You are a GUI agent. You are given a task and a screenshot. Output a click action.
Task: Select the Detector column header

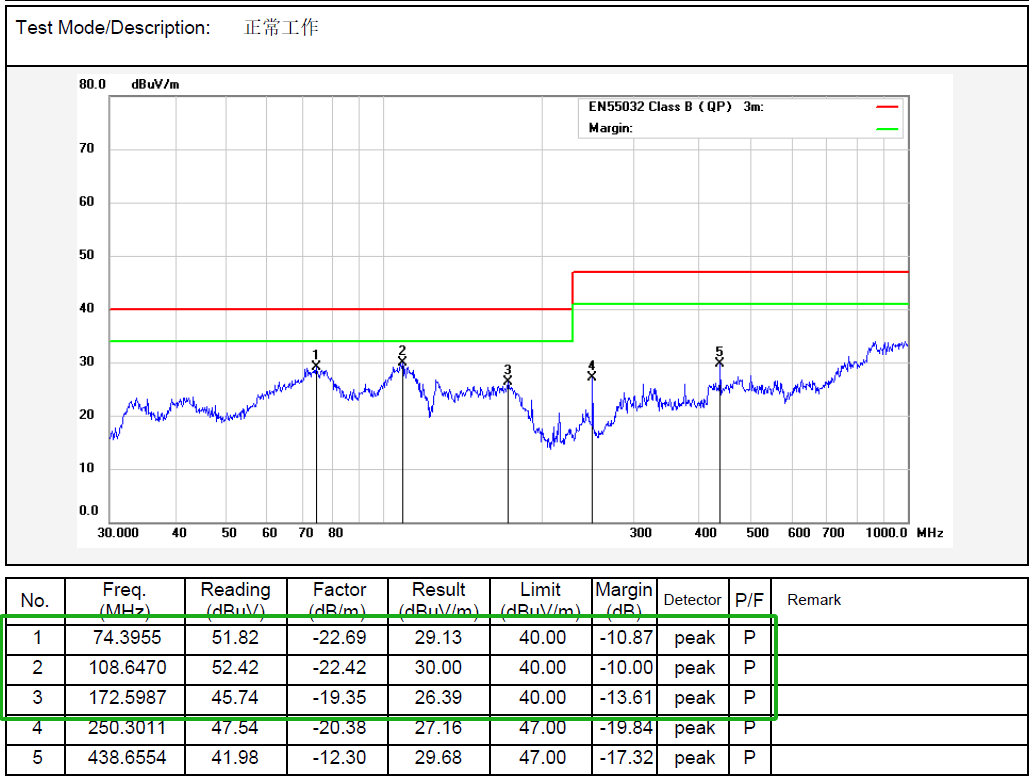point(692,600)
